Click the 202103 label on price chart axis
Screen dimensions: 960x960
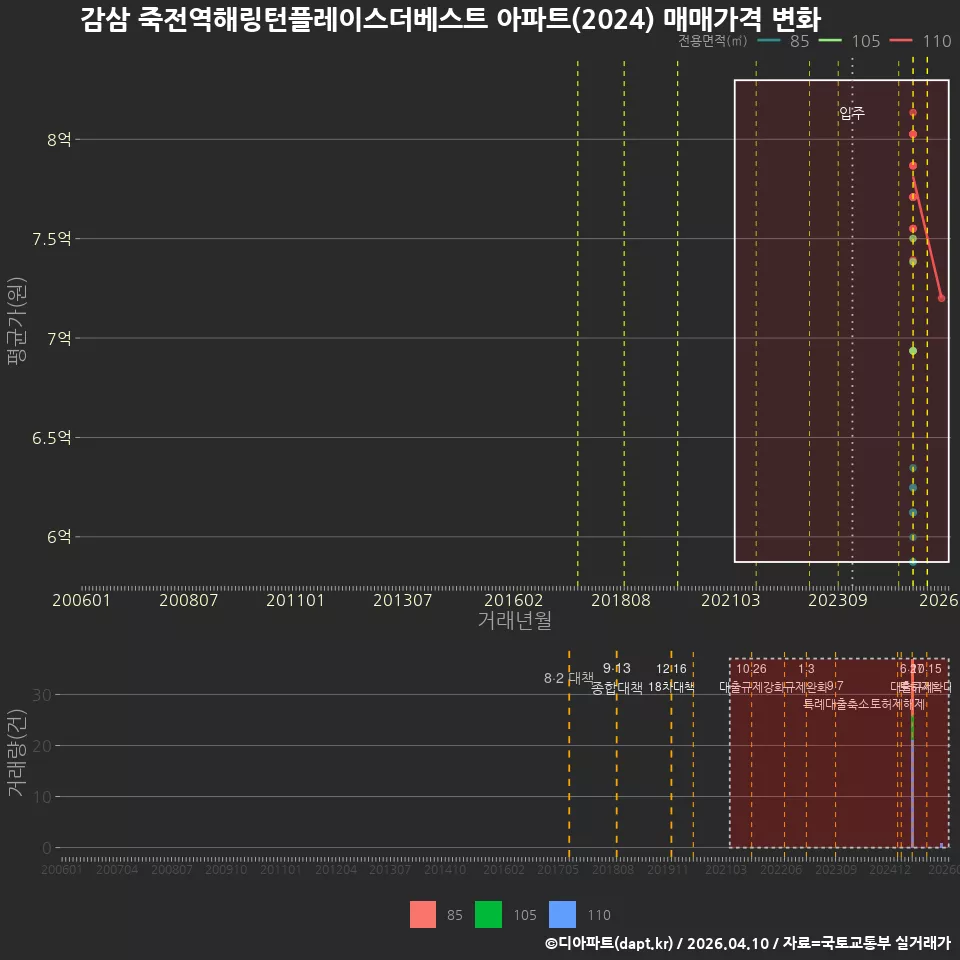730,600
